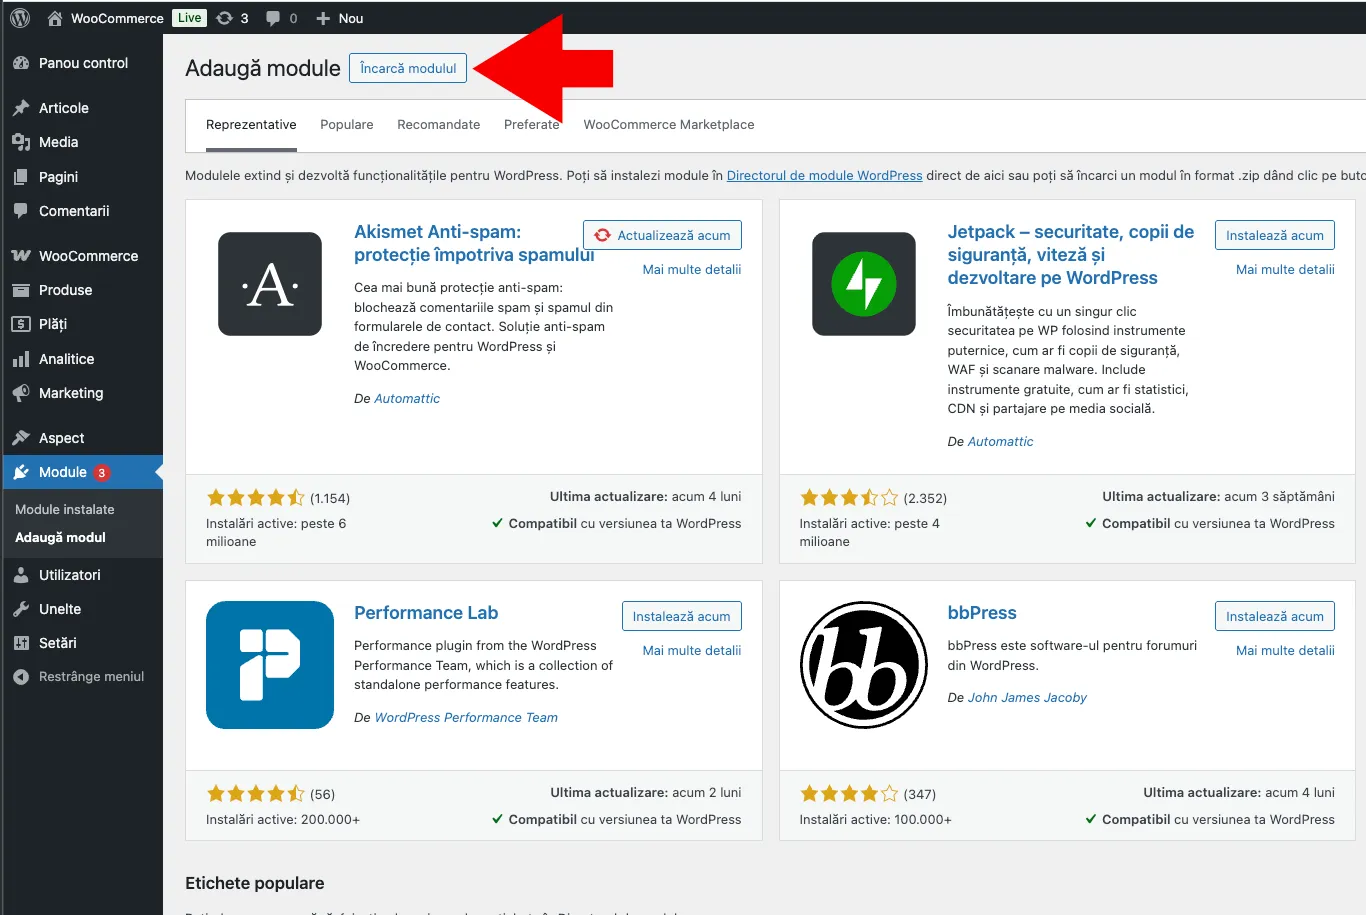
Task: Open Mai multe detalii for Performance Lab
Action: tap(692, 650)
